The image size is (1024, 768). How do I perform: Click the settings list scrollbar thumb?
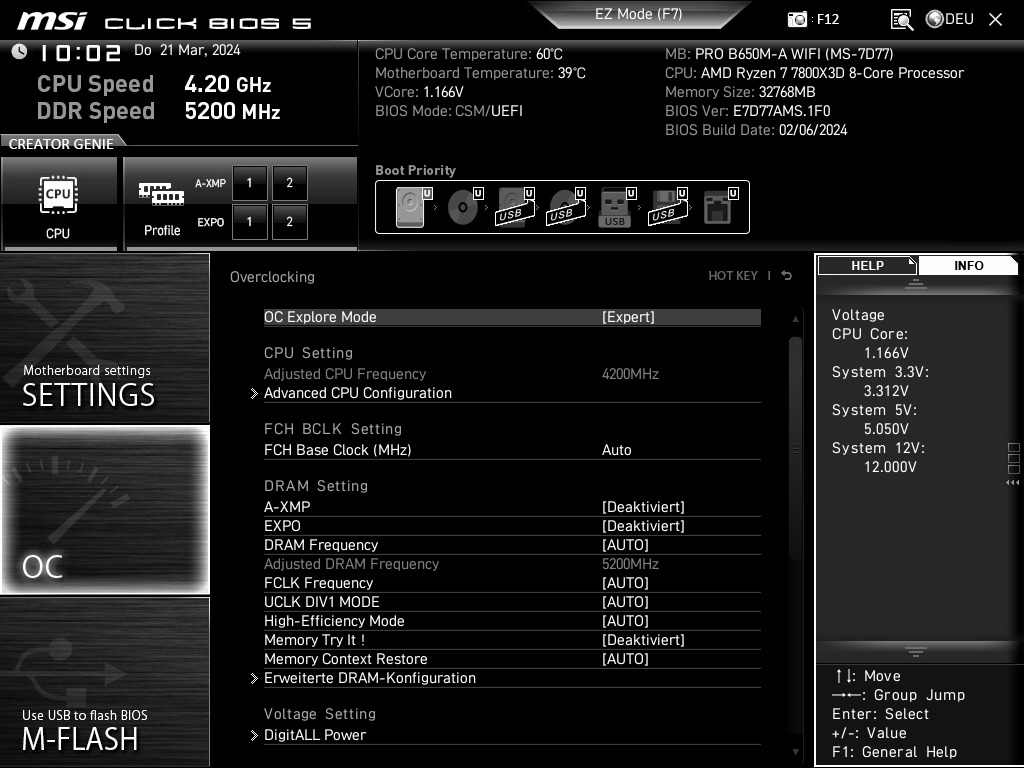[795, 448]
